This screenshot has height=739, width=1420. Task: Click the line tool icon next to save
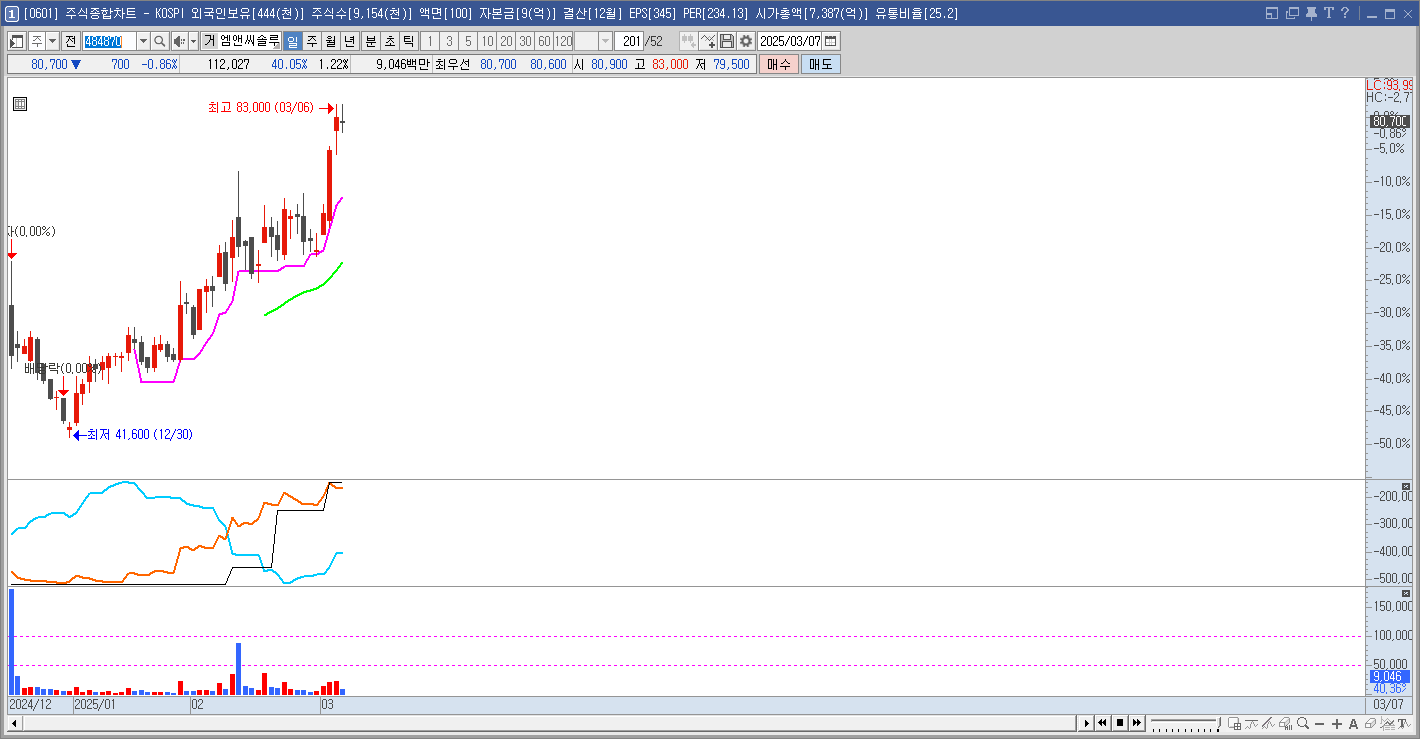[x=708, y=41]
